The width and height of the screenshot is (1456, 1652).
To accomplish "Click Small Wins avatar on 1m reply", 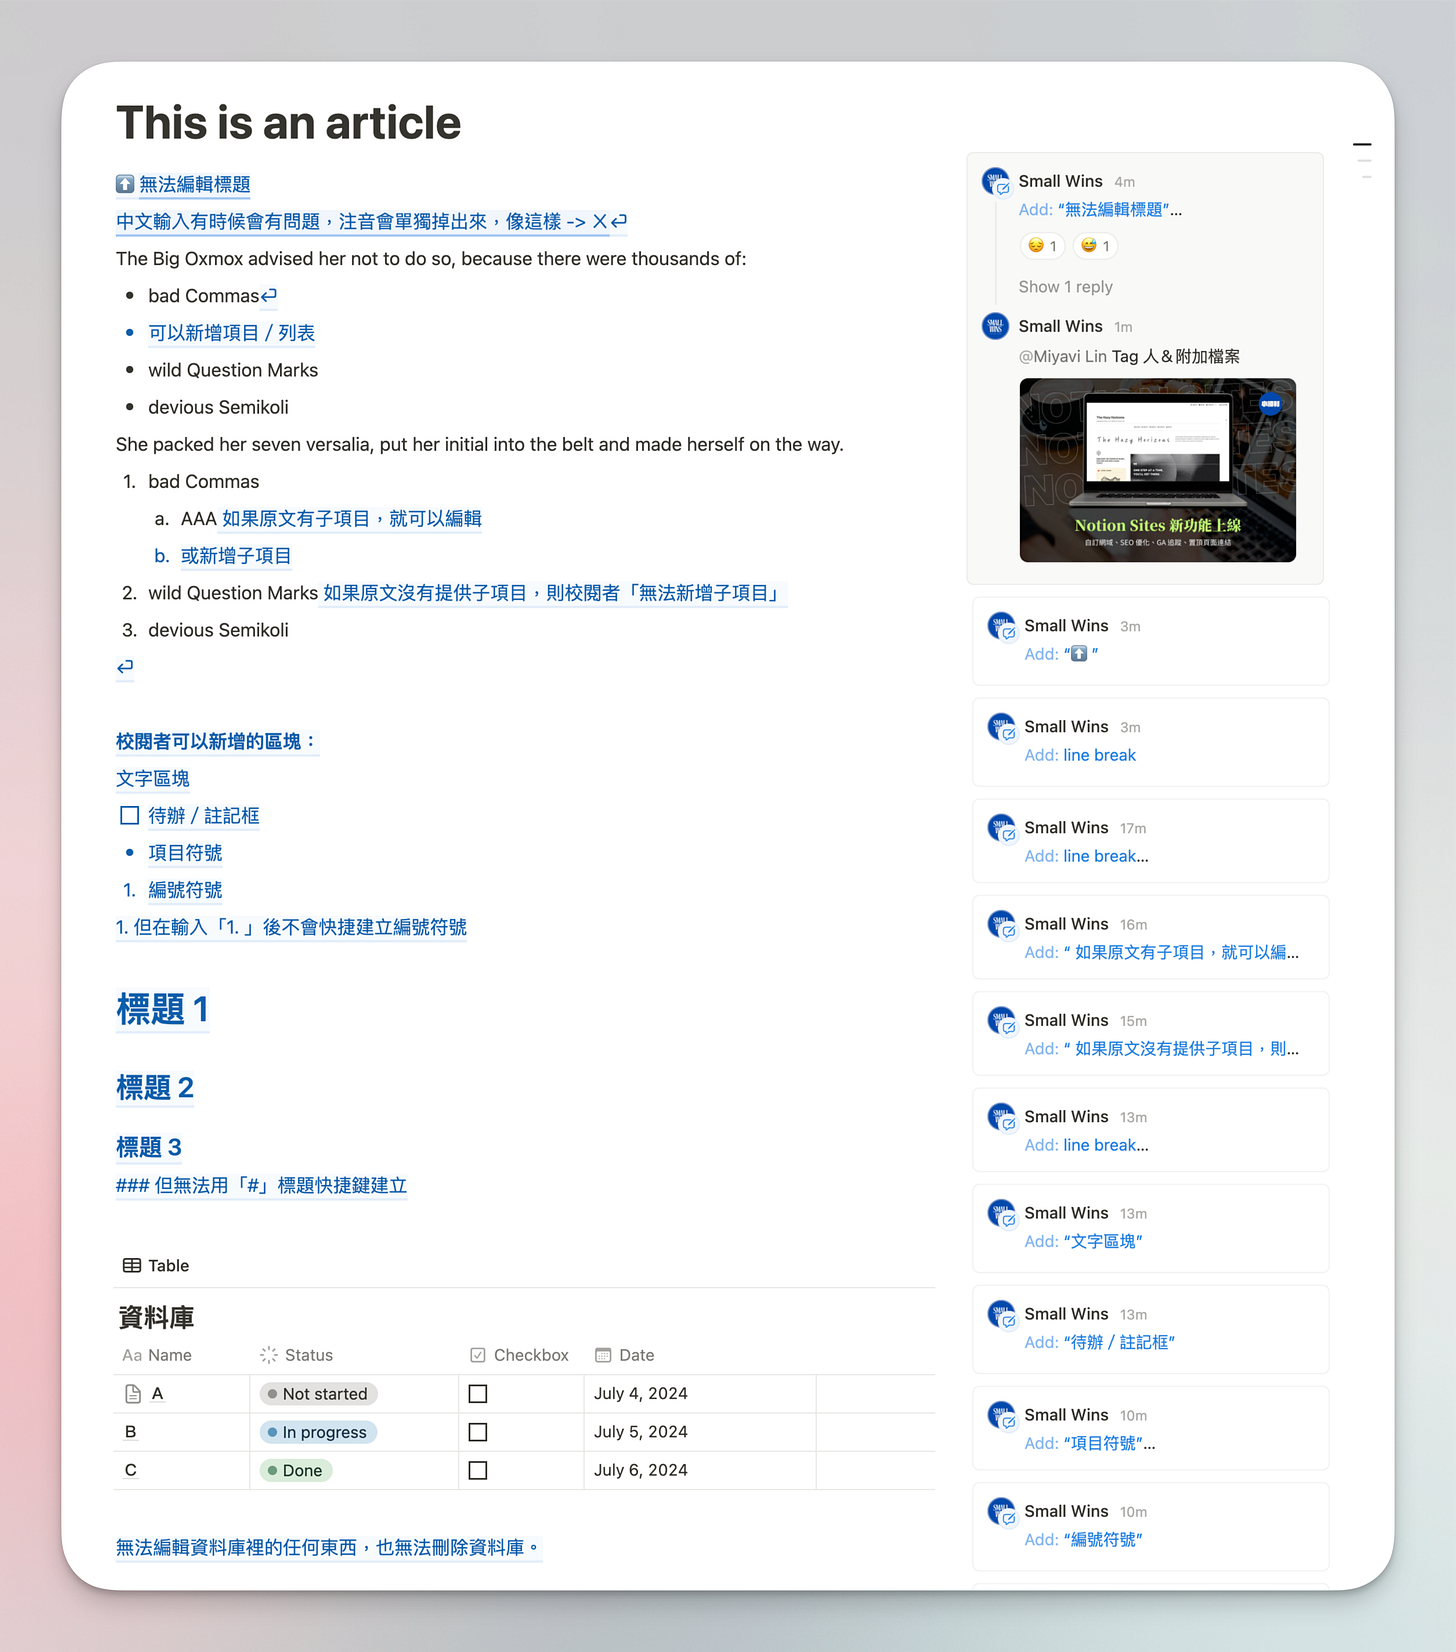I will point(996,326).
